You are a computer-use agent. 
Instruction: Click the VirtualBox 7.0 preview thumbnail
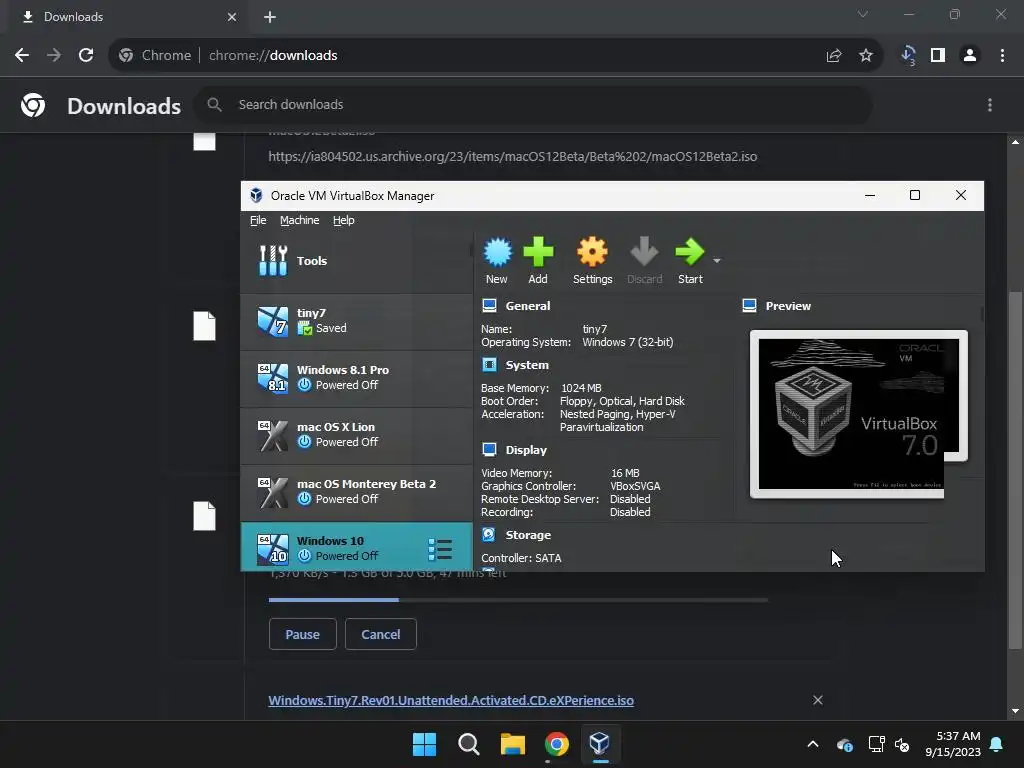pos(858,414)
